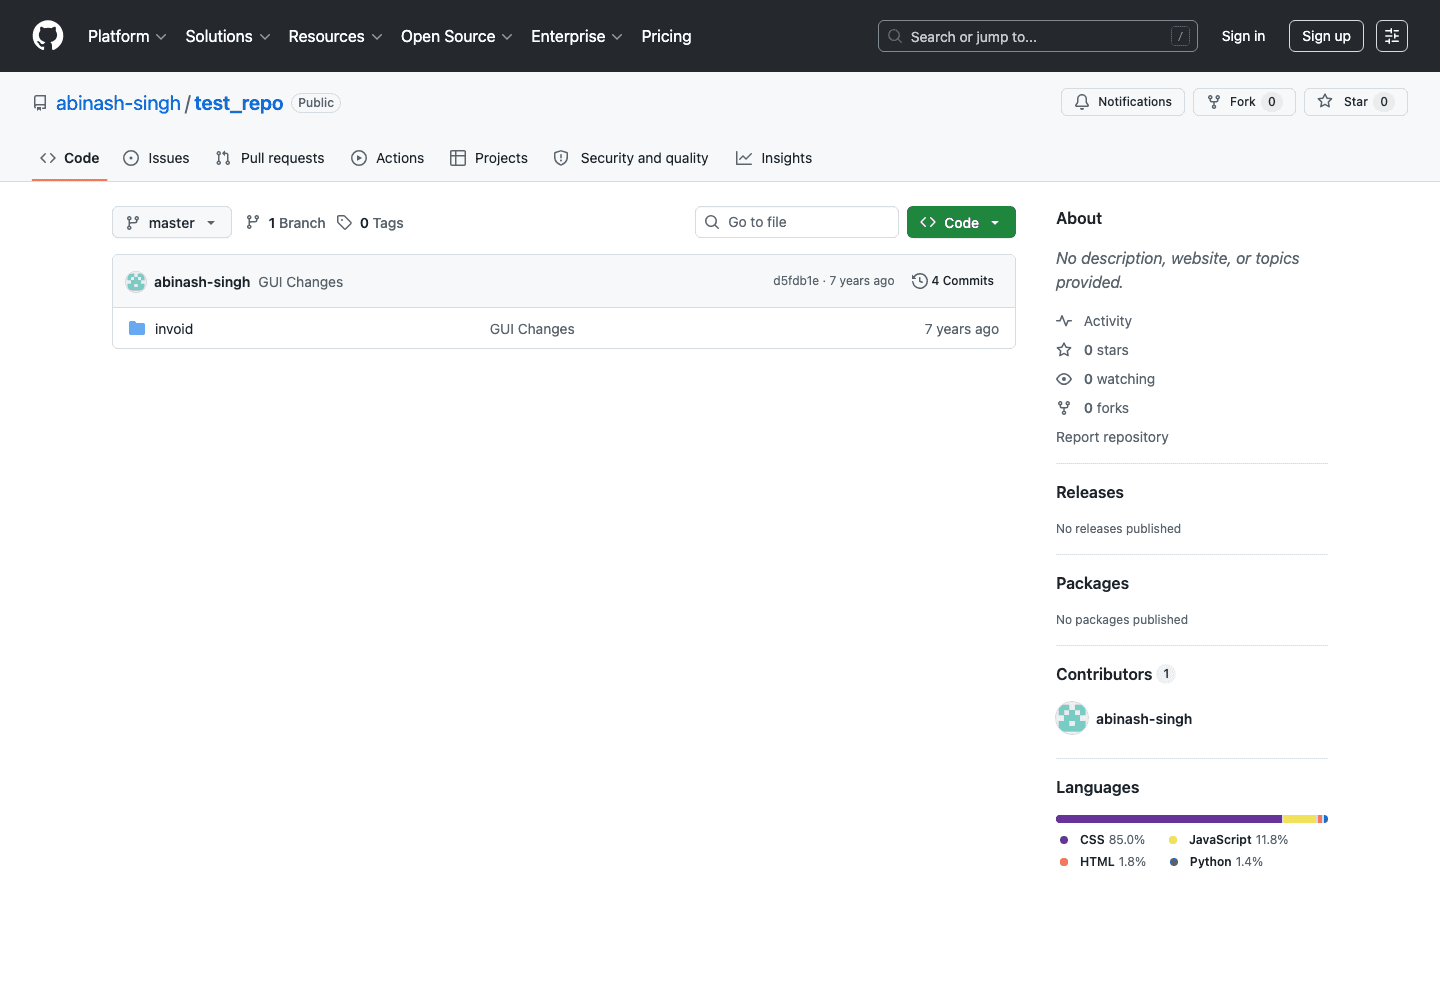View the 1 Branch link

[286, 222]
